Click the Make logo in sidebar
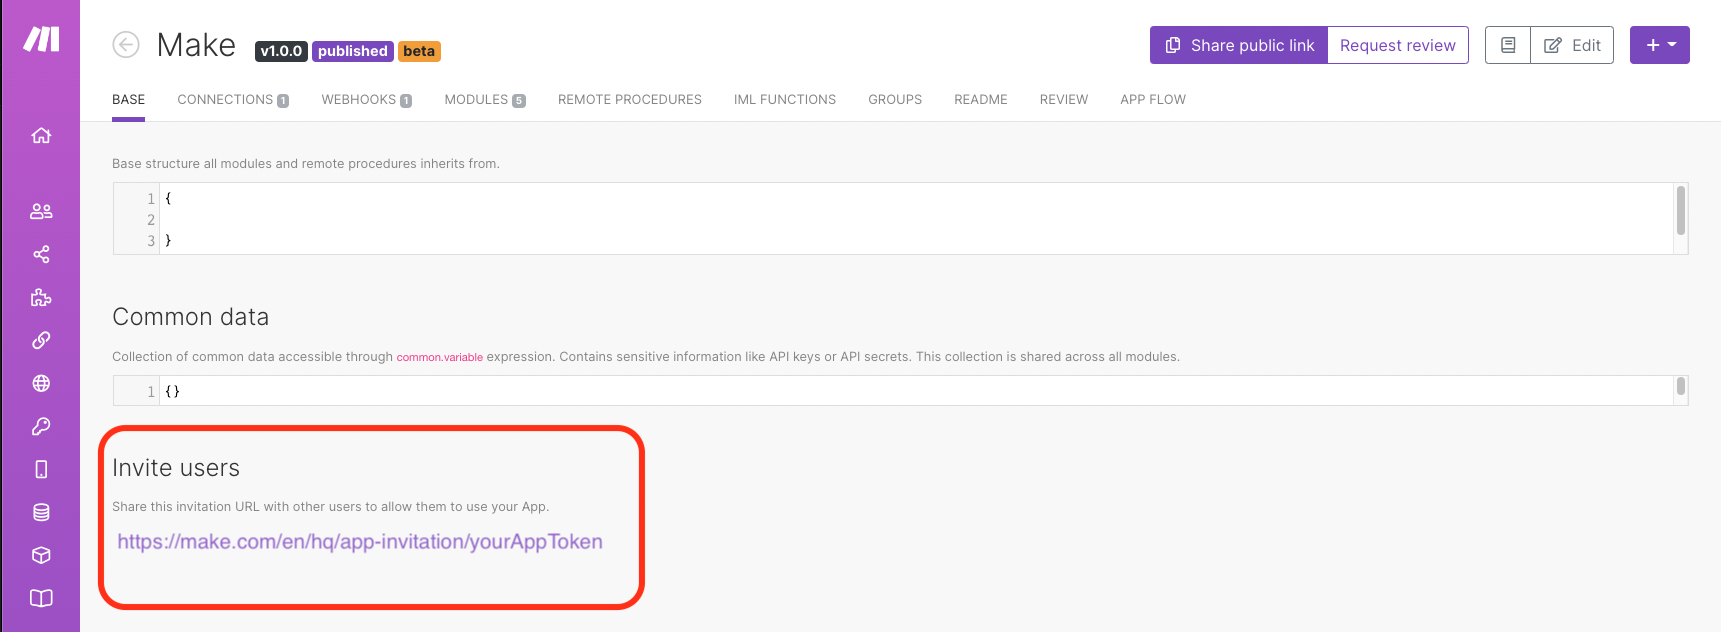This screenshot has height=632, width=1721. pos(41,40)
